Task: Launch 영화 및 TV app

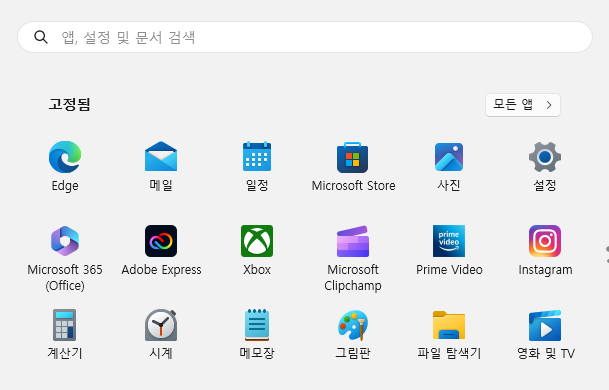Action: point(545,325)
